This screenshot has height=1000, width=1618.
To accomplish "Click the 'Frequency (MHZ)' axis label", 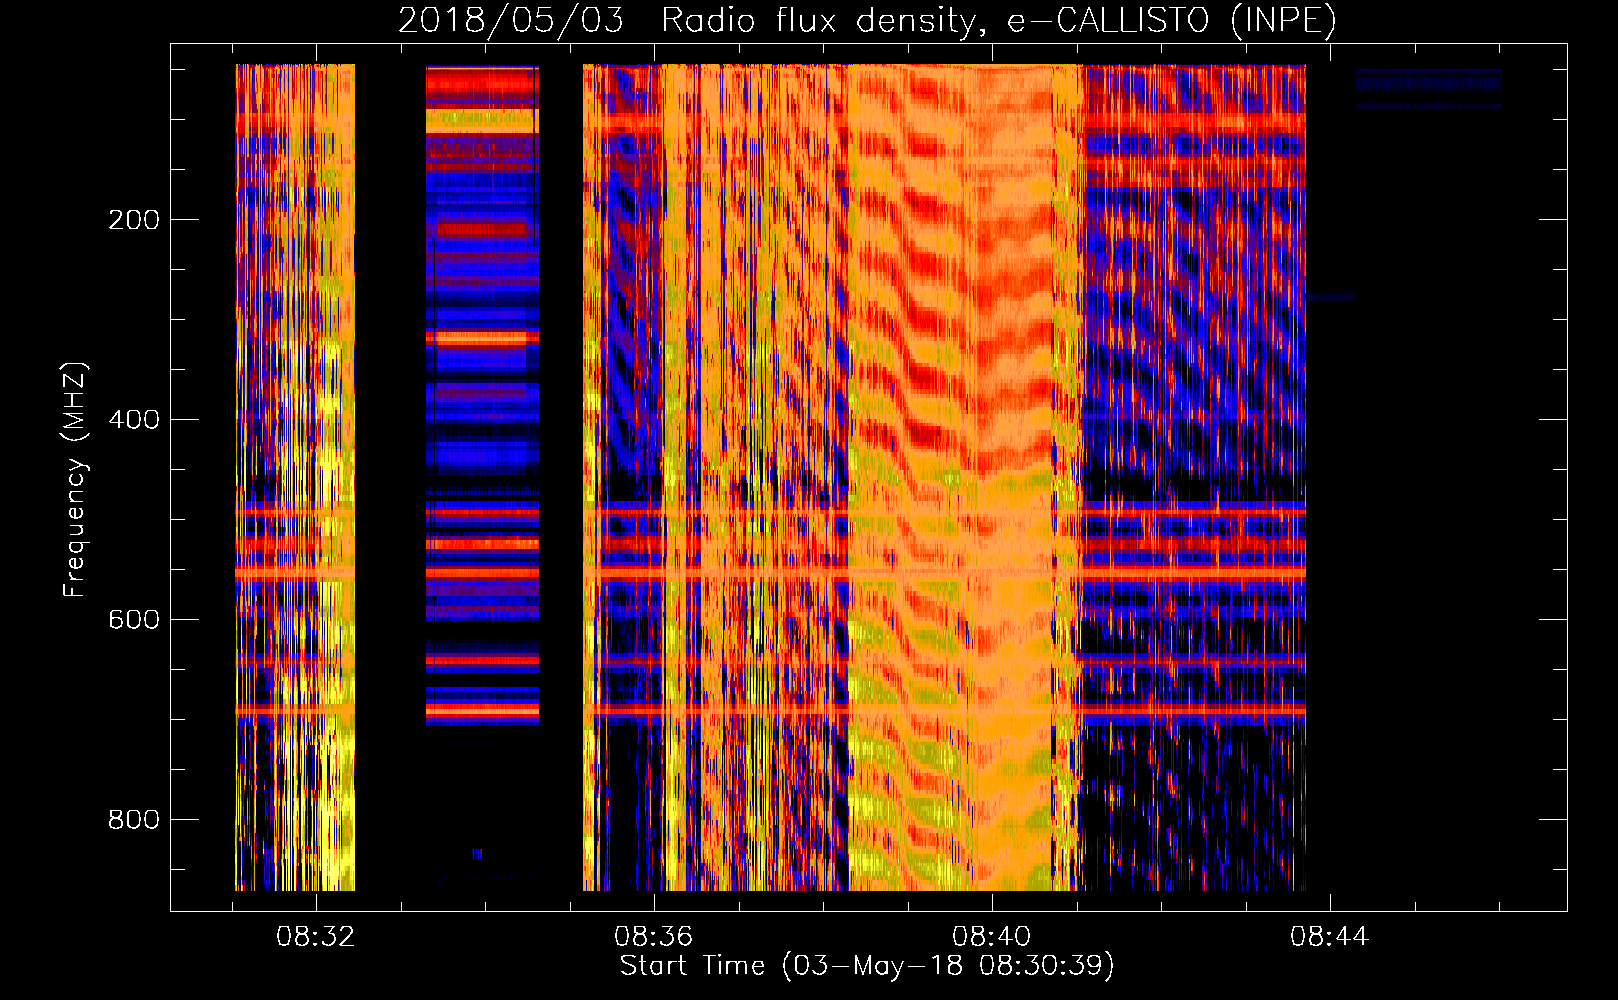I will click(x=75, y=480).
